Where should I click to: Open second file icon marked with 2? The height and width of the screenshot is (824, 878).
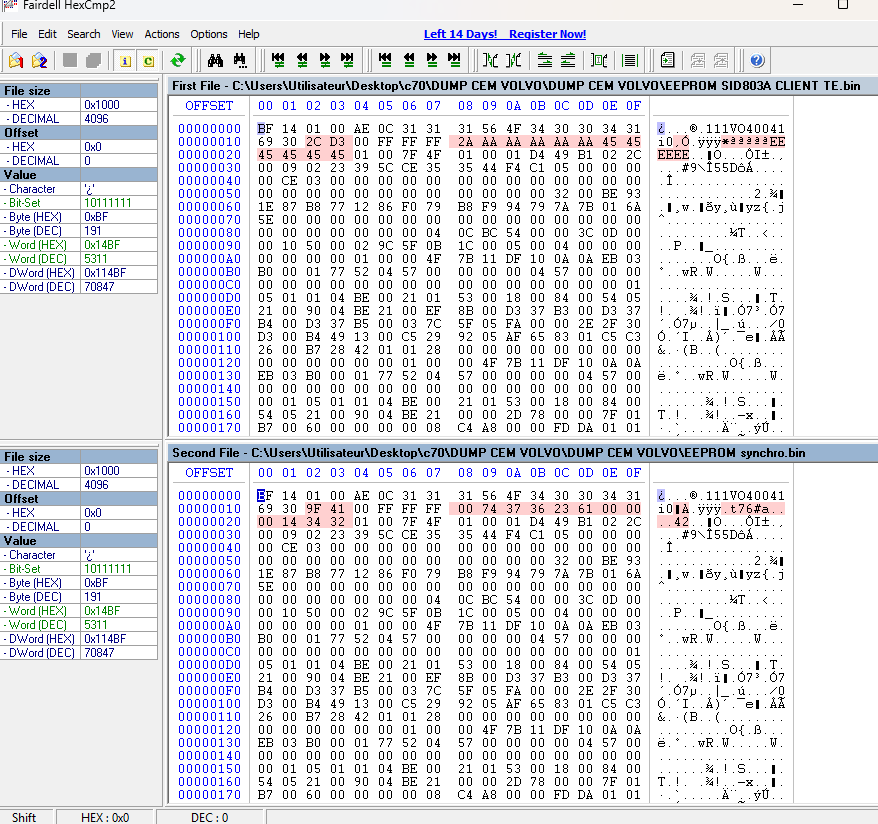40,60
